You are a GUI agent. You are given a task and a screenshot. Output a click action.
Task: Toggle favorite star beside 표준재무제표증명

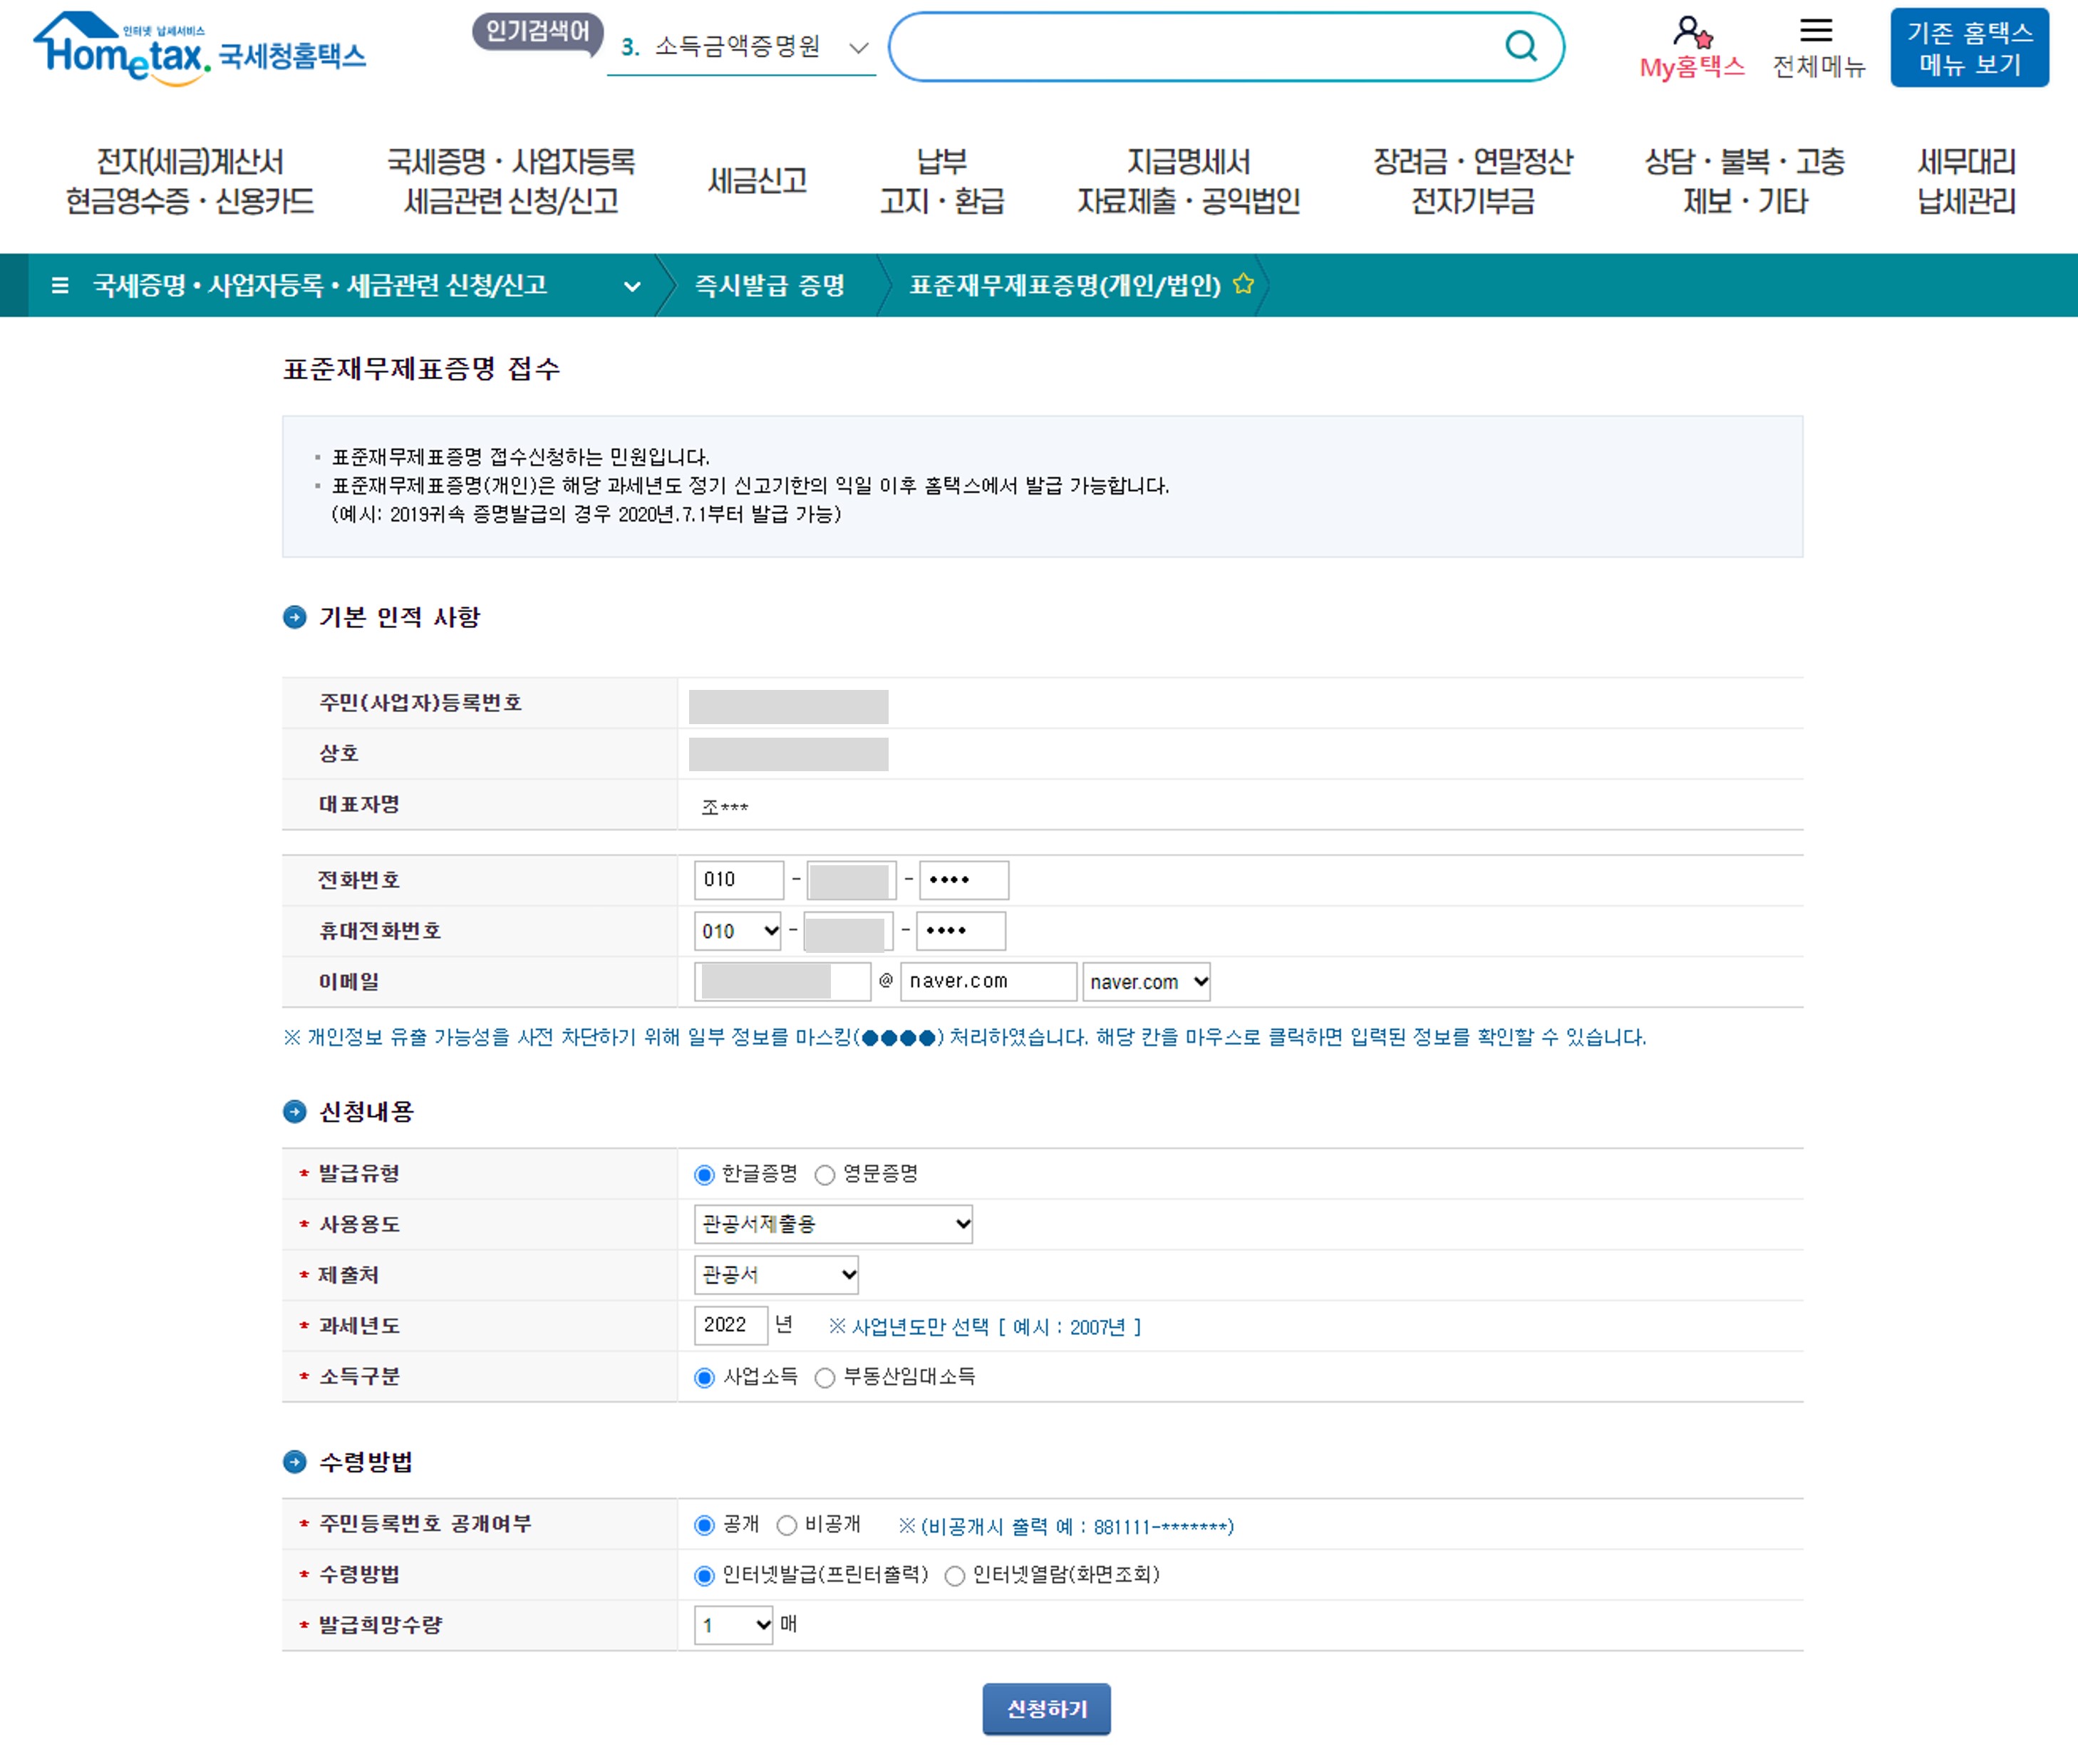(1243, 284)
